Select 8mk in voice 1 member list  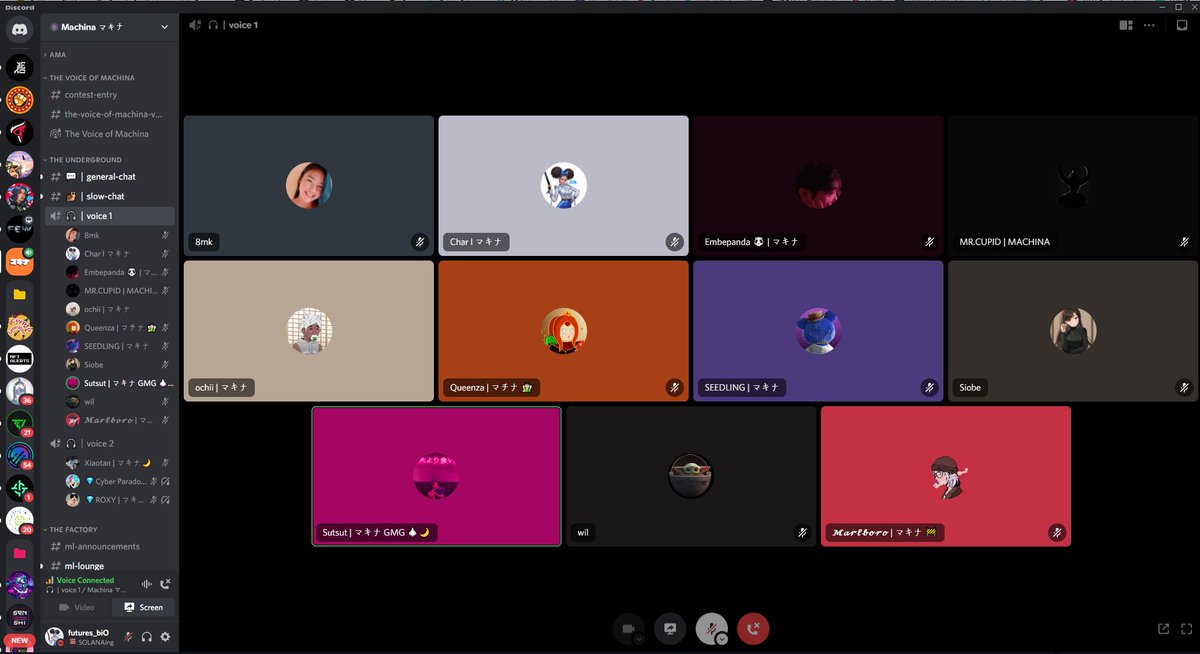coord(118,235)
